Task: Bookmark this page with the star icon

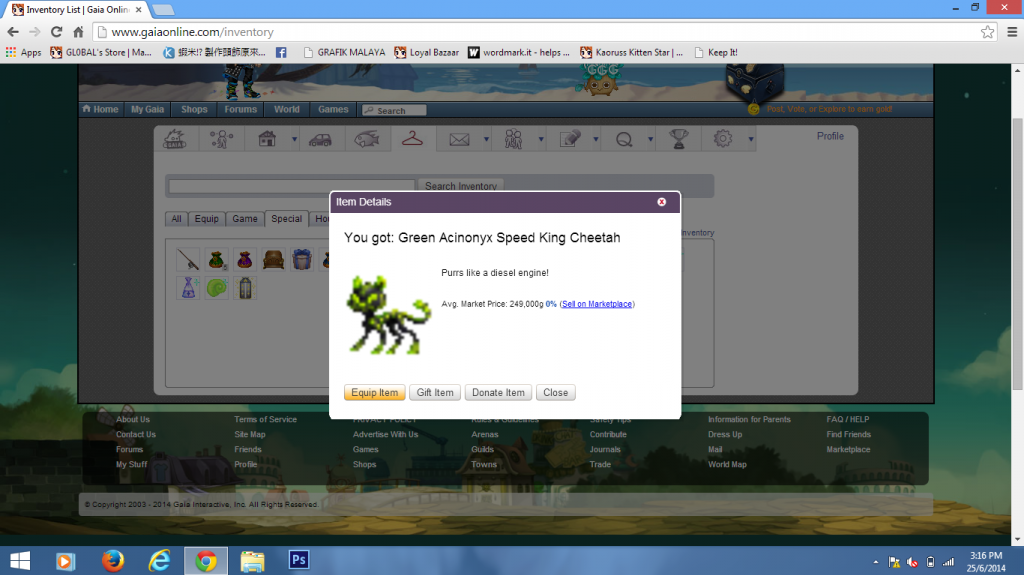Action: (987, 32)
